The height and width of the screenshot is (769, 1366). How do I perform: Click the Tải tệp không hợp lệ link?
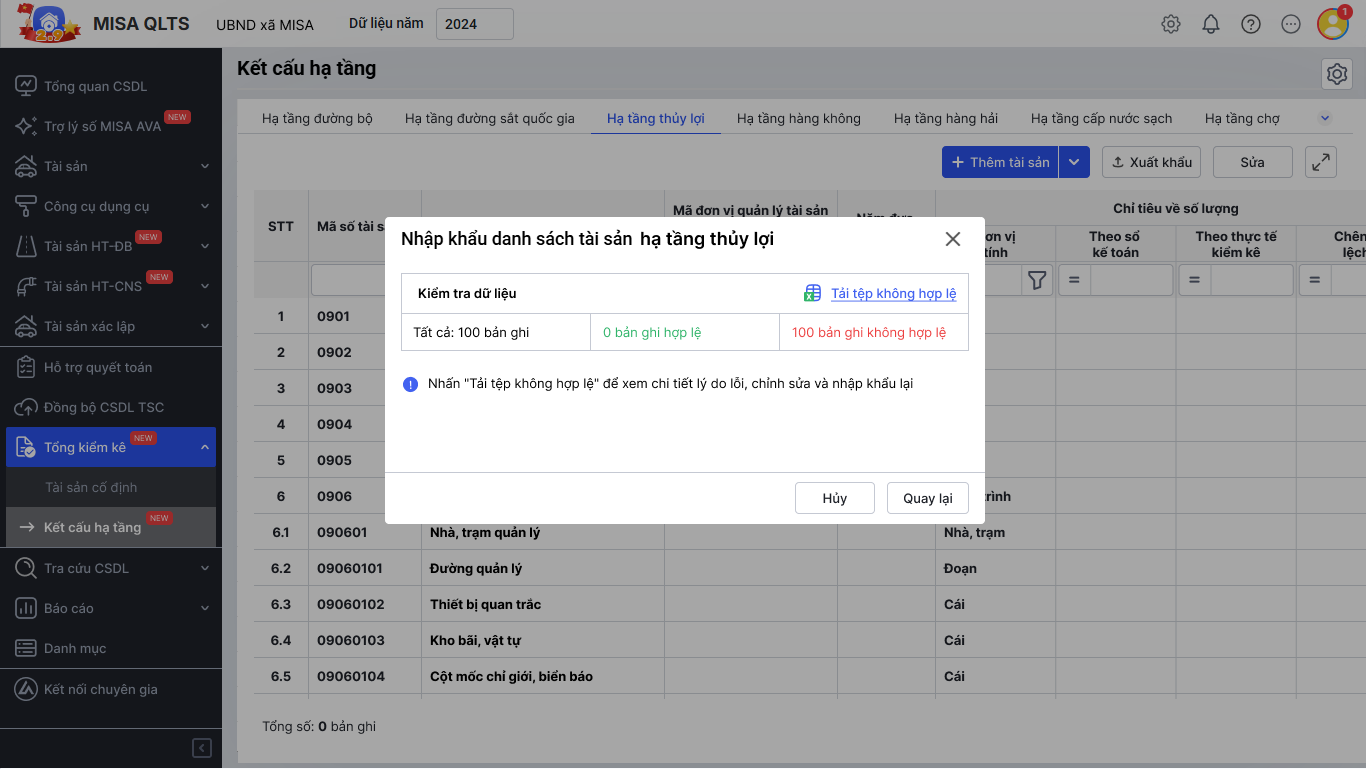coord(893,293)
